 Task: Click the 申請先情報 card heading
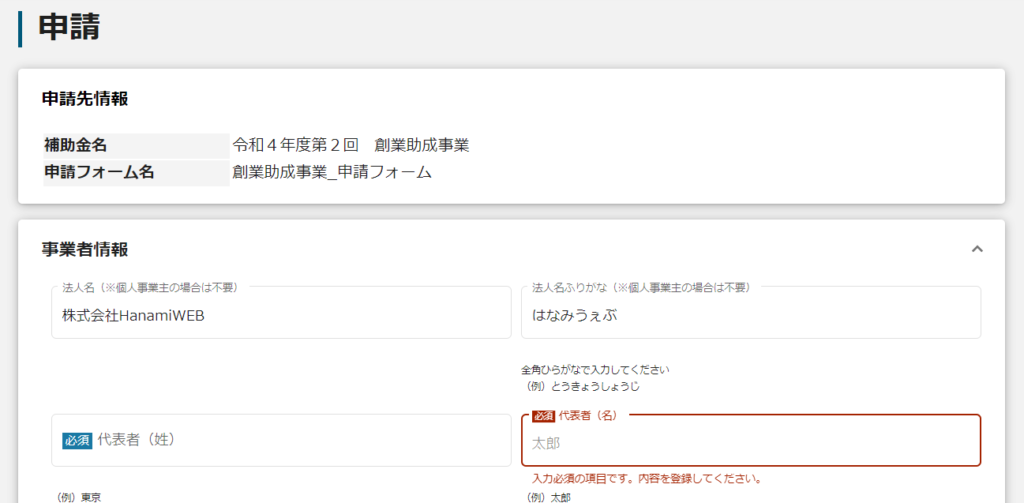pos(85,99)
